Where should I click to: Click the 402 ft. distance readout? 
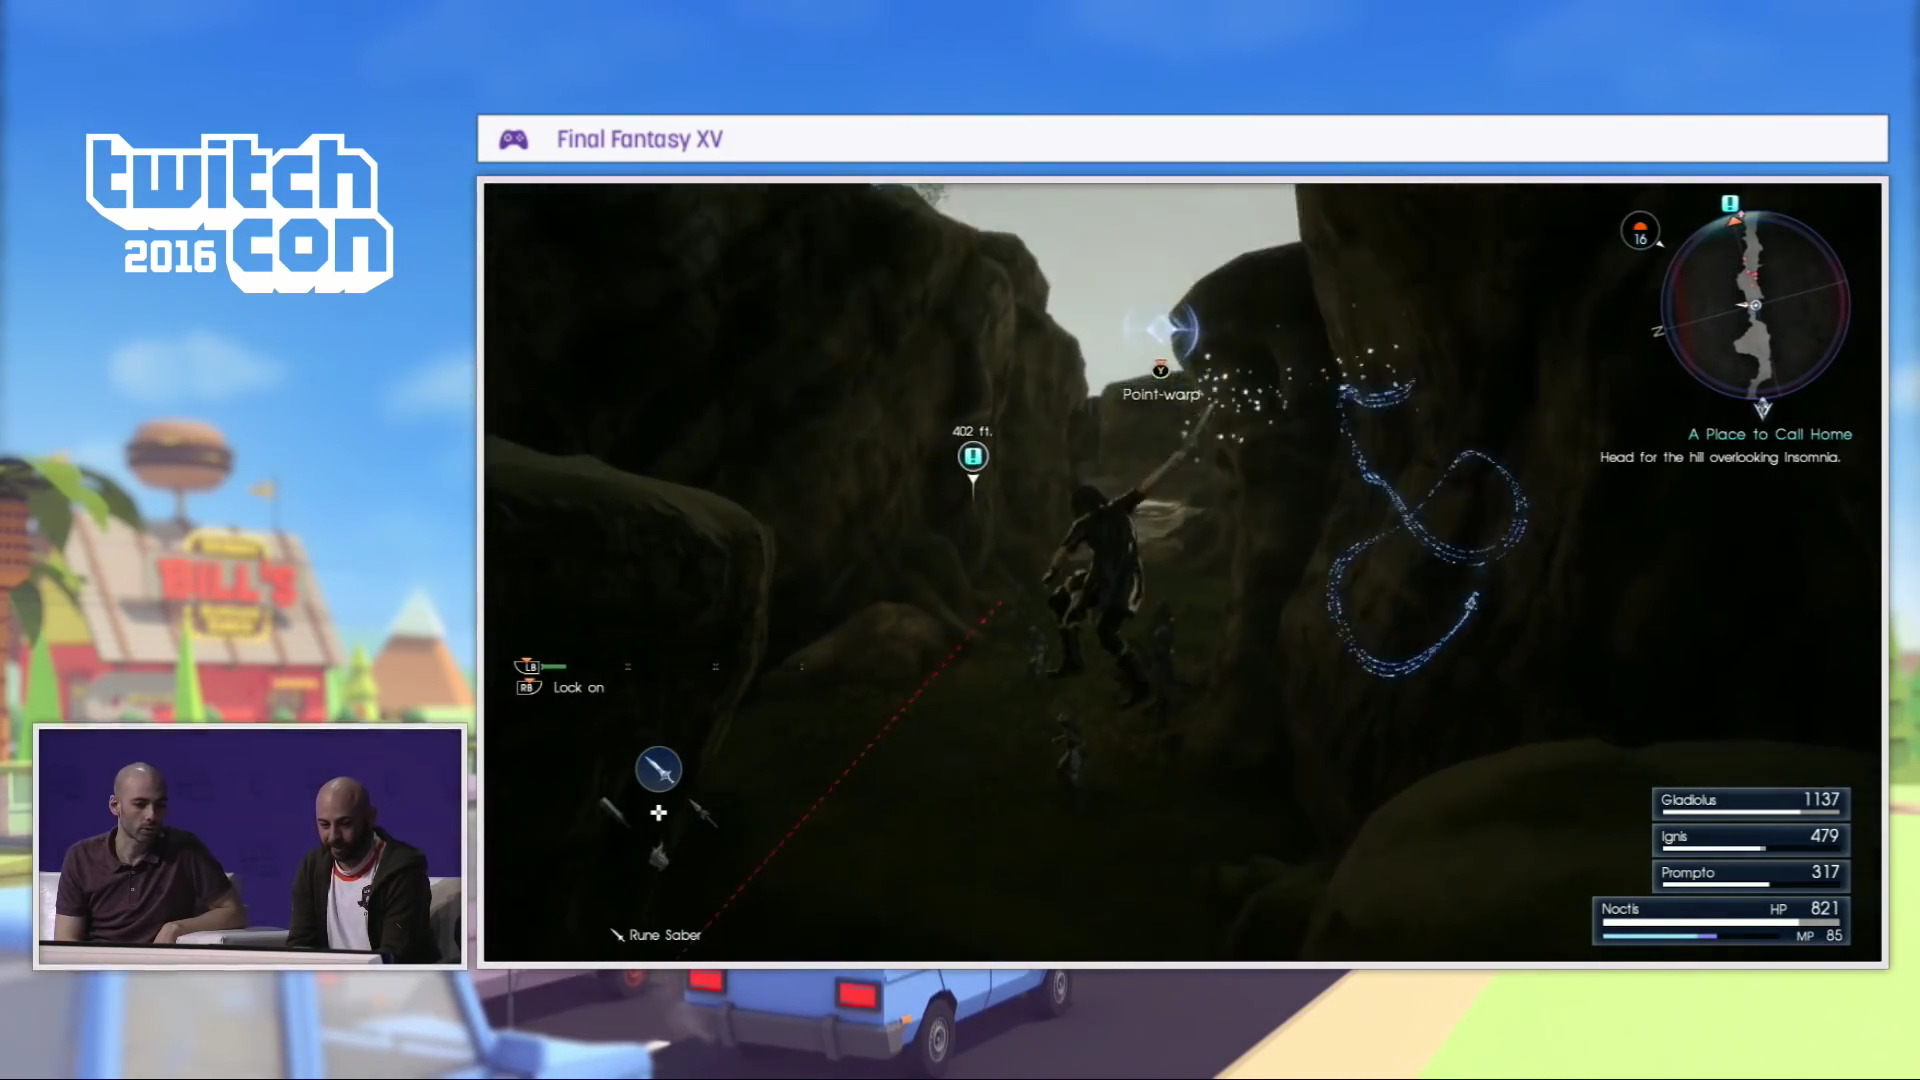pos(972,431)
